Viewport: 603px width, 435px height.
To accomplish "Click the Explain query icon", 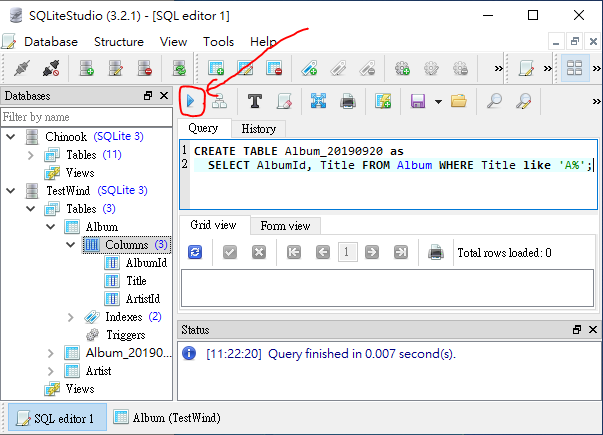I will (219, 102).
